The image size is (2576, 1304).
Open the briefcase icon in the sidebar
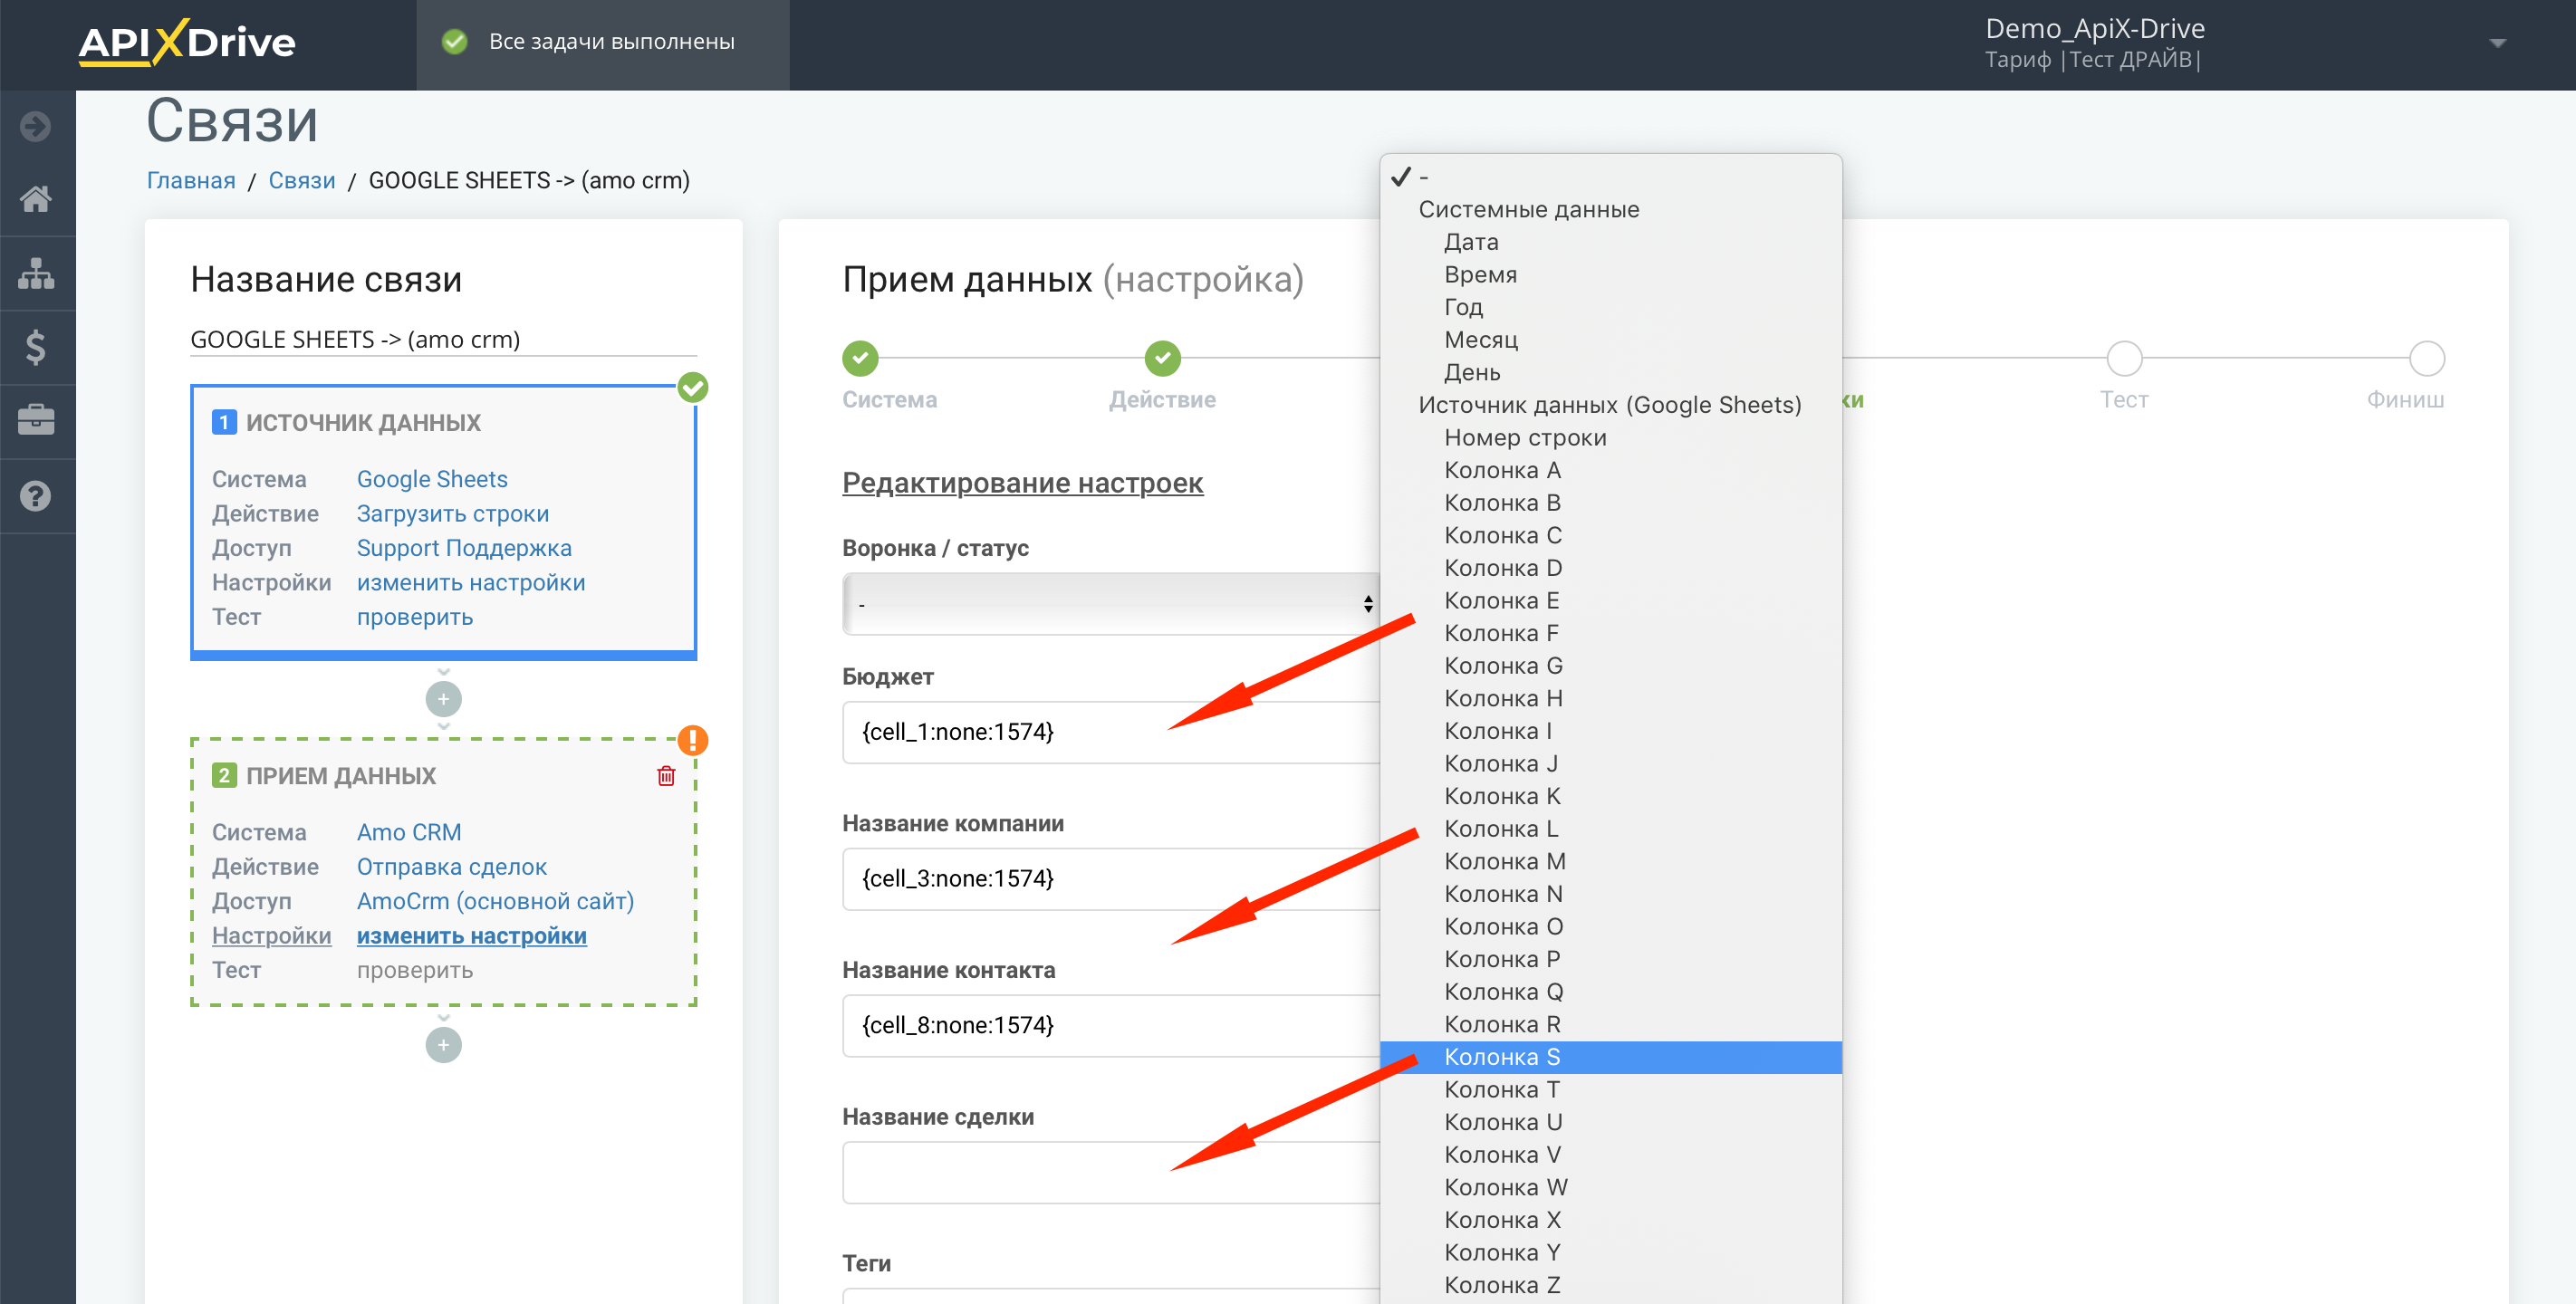click(x=36, y=420)
